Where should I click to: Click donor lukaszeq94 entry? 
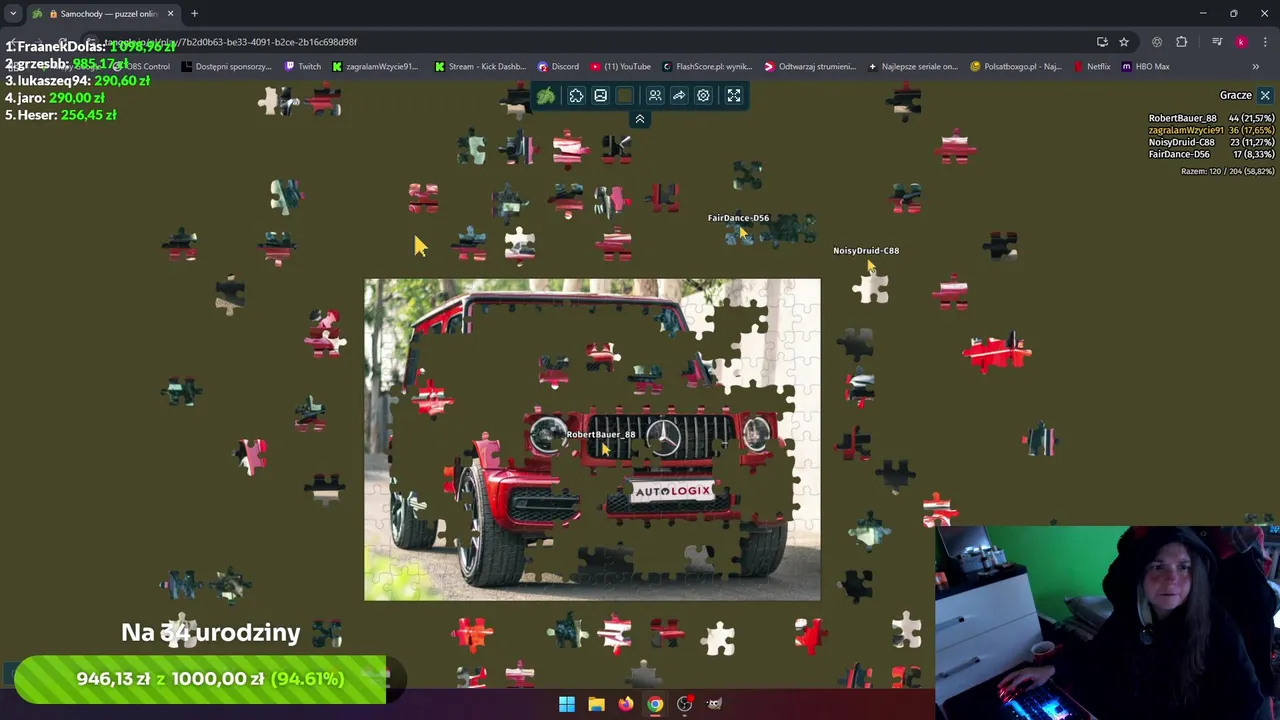77,80
